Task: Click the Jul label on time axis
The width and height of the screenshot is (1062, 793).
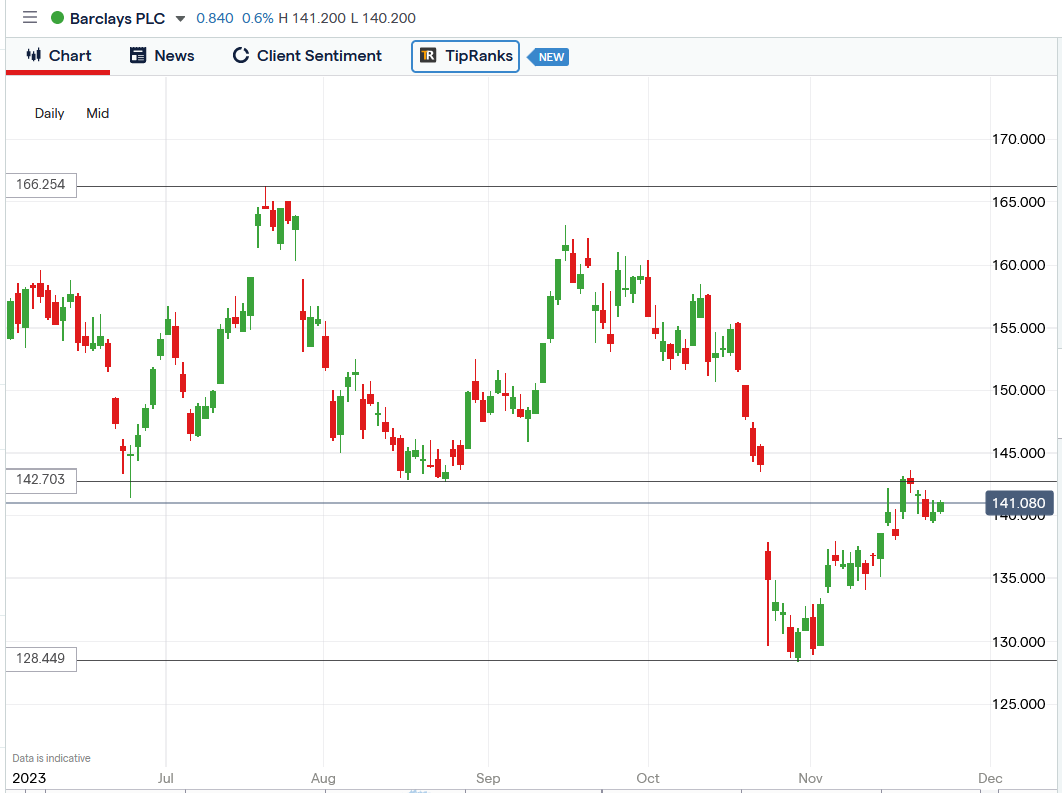Action: point(165,778)
